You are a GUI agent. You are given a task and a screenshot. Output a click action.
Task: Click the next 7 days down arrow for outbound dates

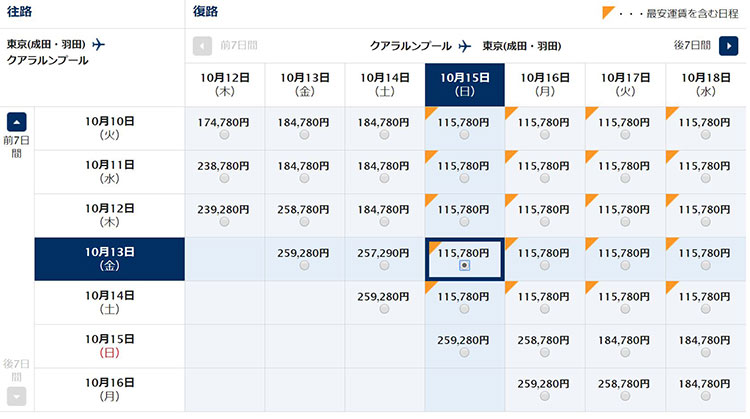coord(17,396)
